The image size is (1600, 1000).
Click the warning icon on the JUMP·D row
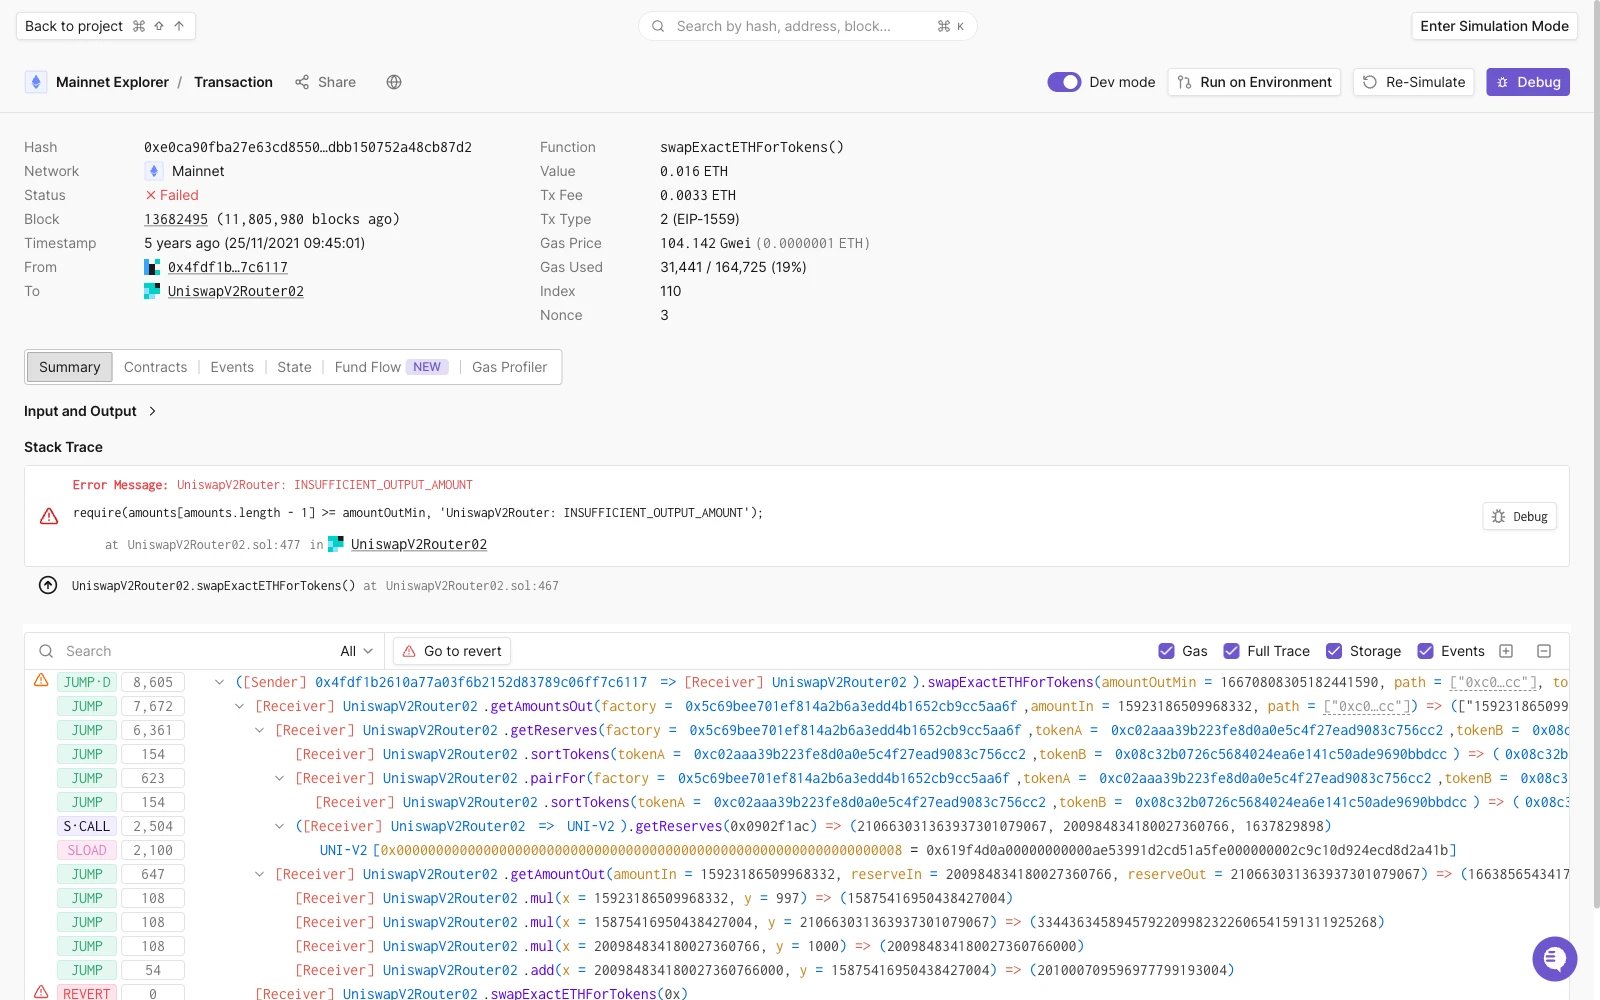(41, 680)
